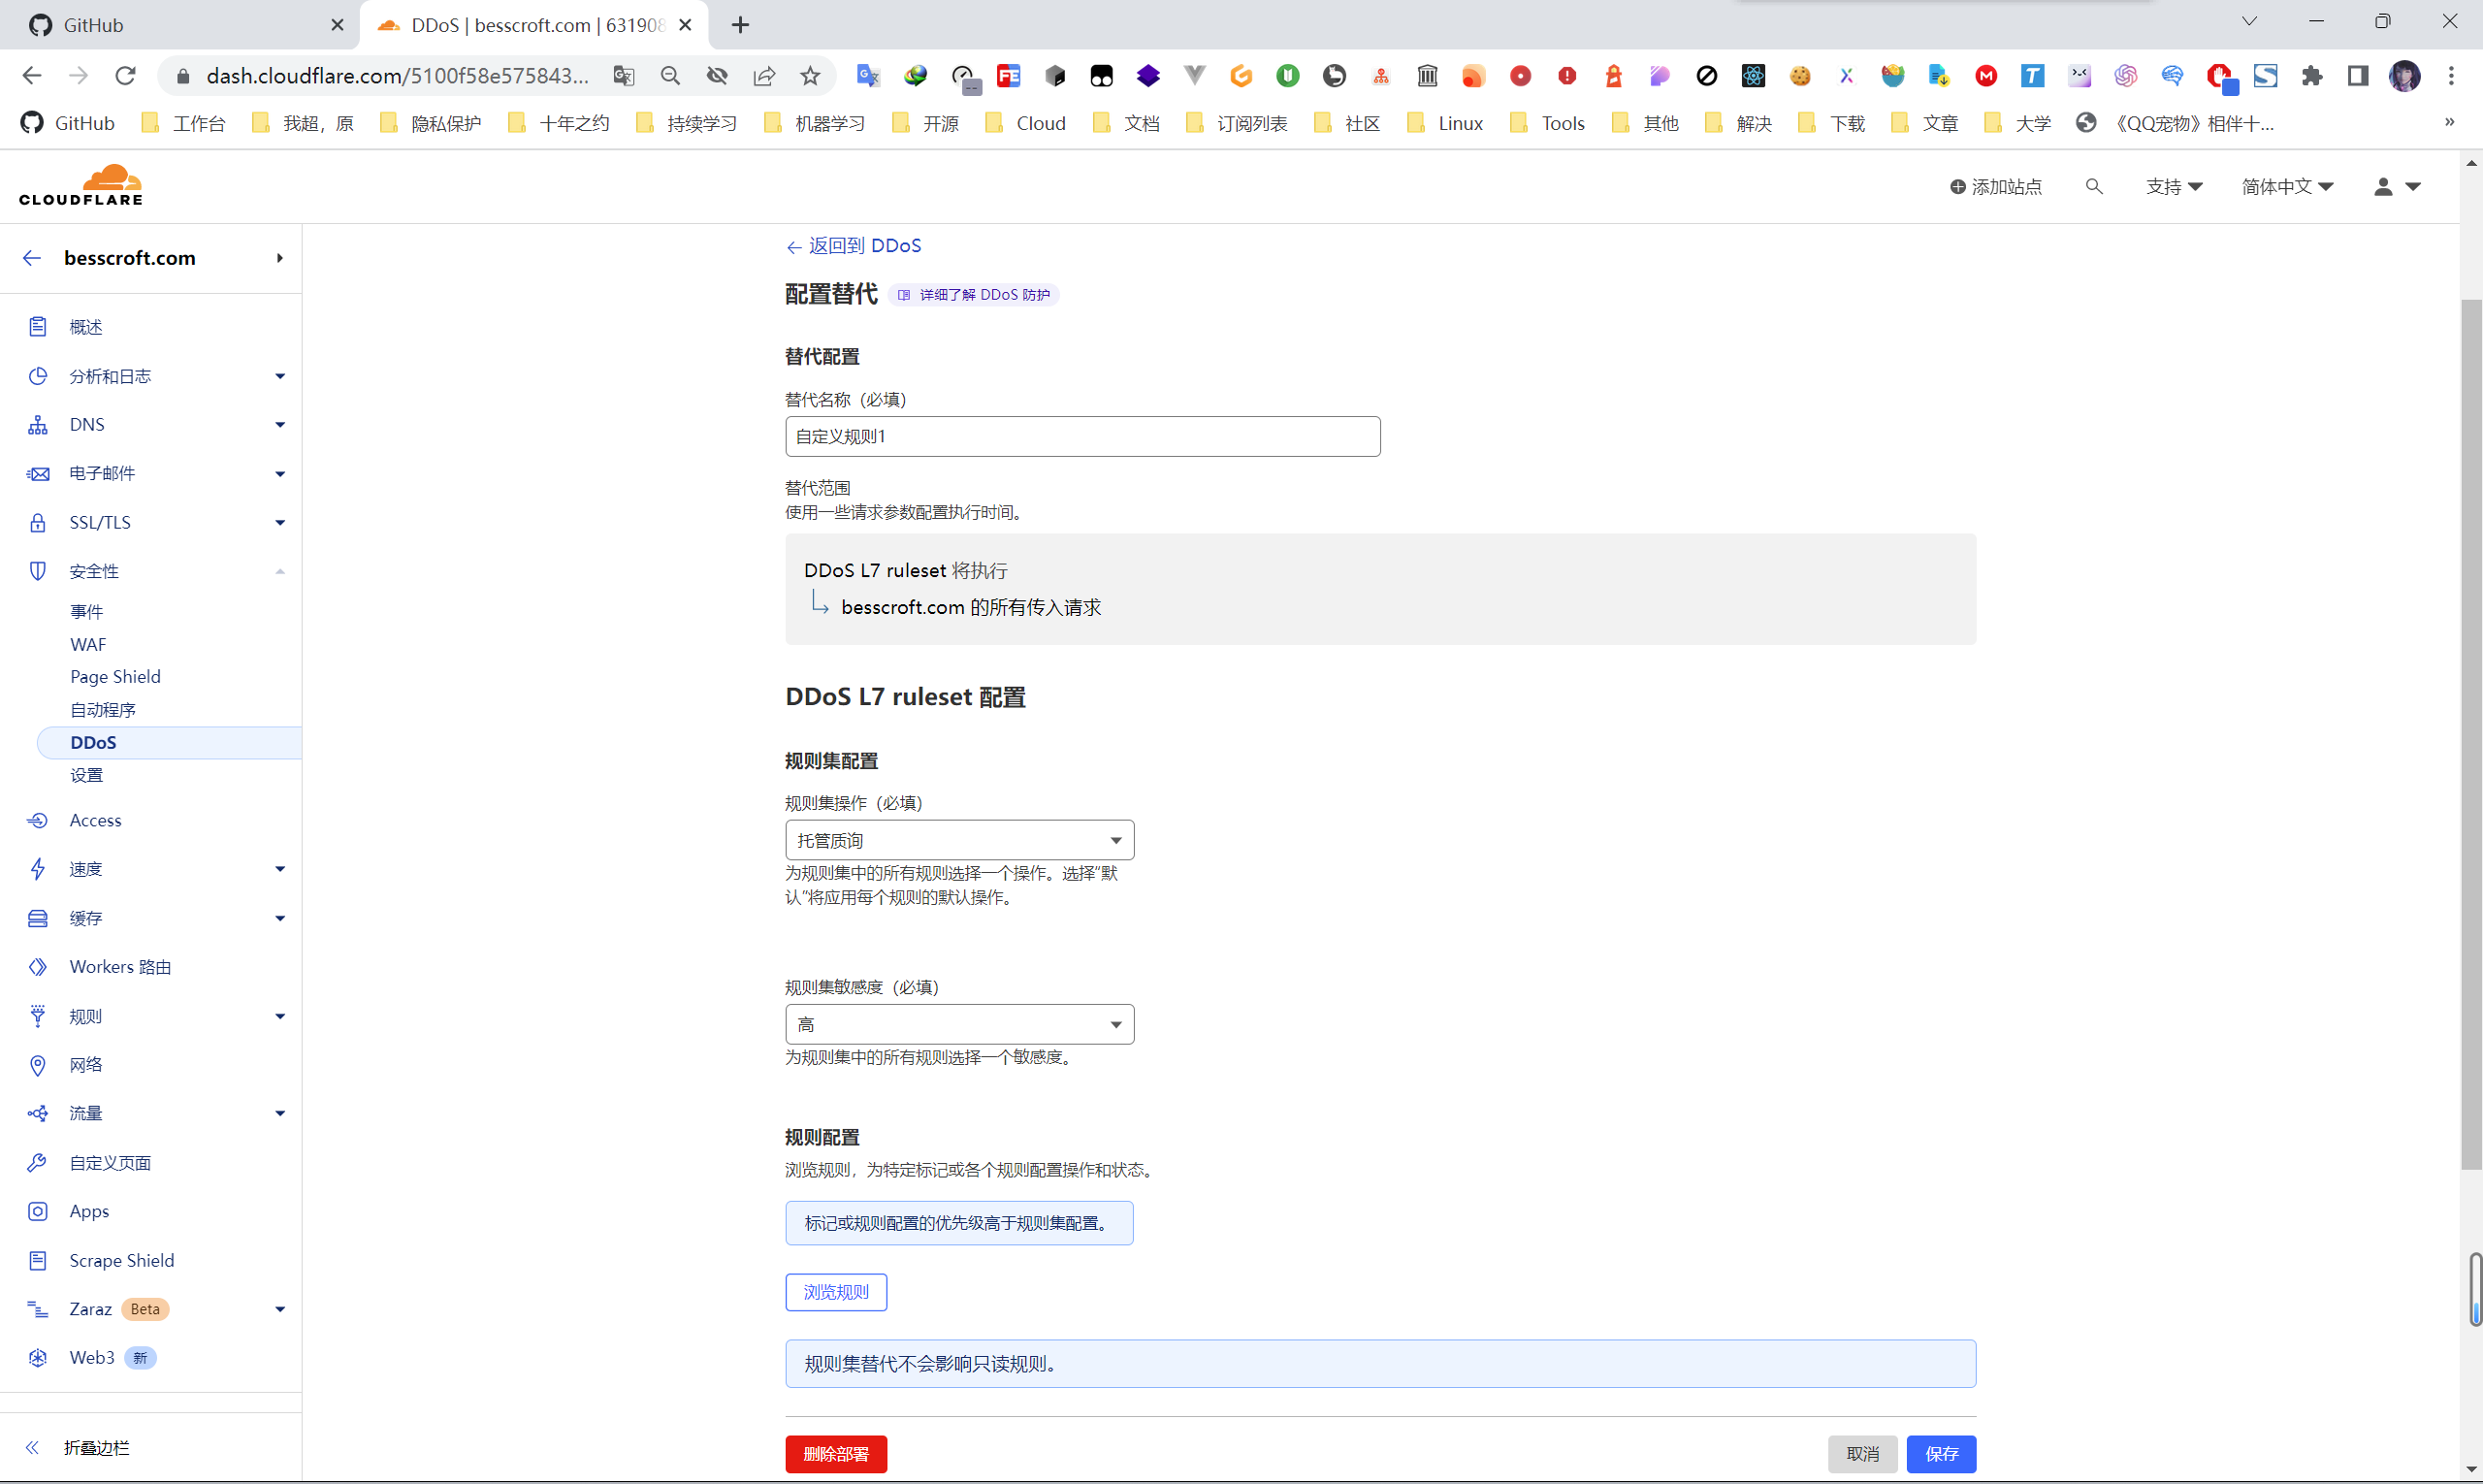Click the 规则 rules filter icon
2483x1484 pixels.
point(38,1016)
